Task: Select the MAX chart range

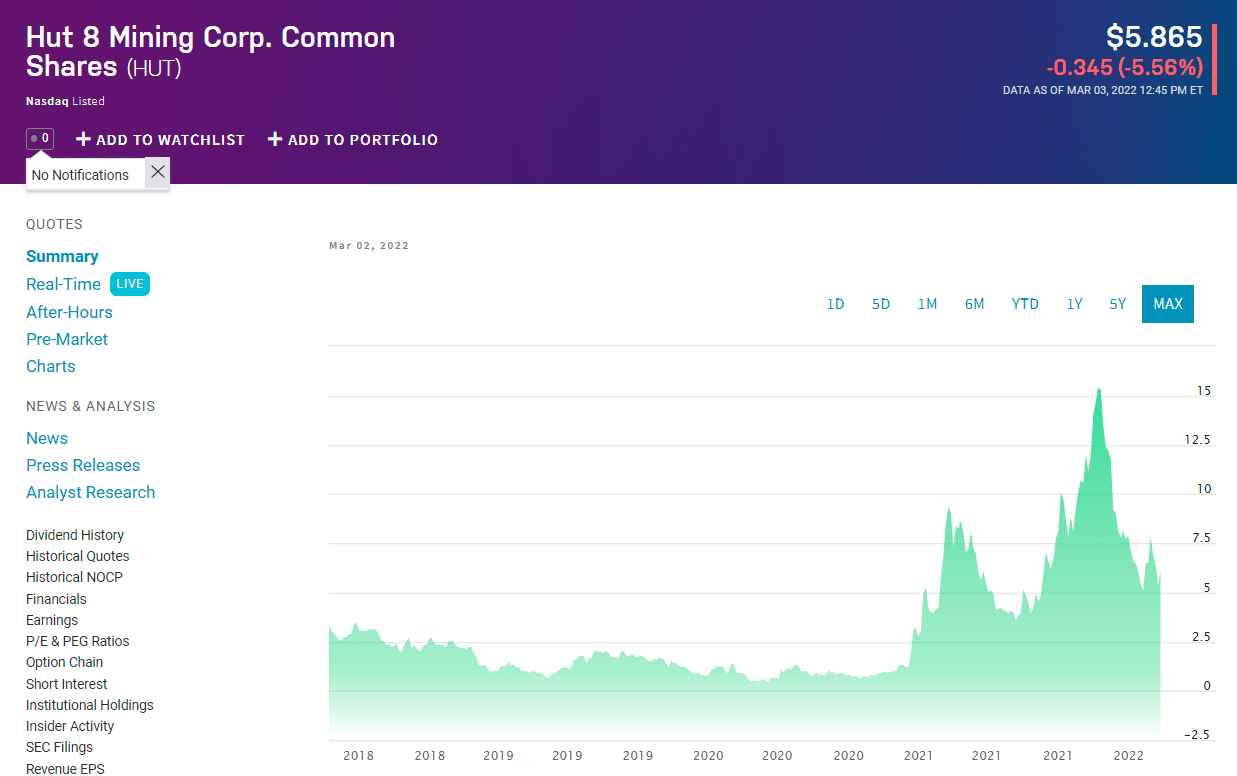Action: (1168, 304)
